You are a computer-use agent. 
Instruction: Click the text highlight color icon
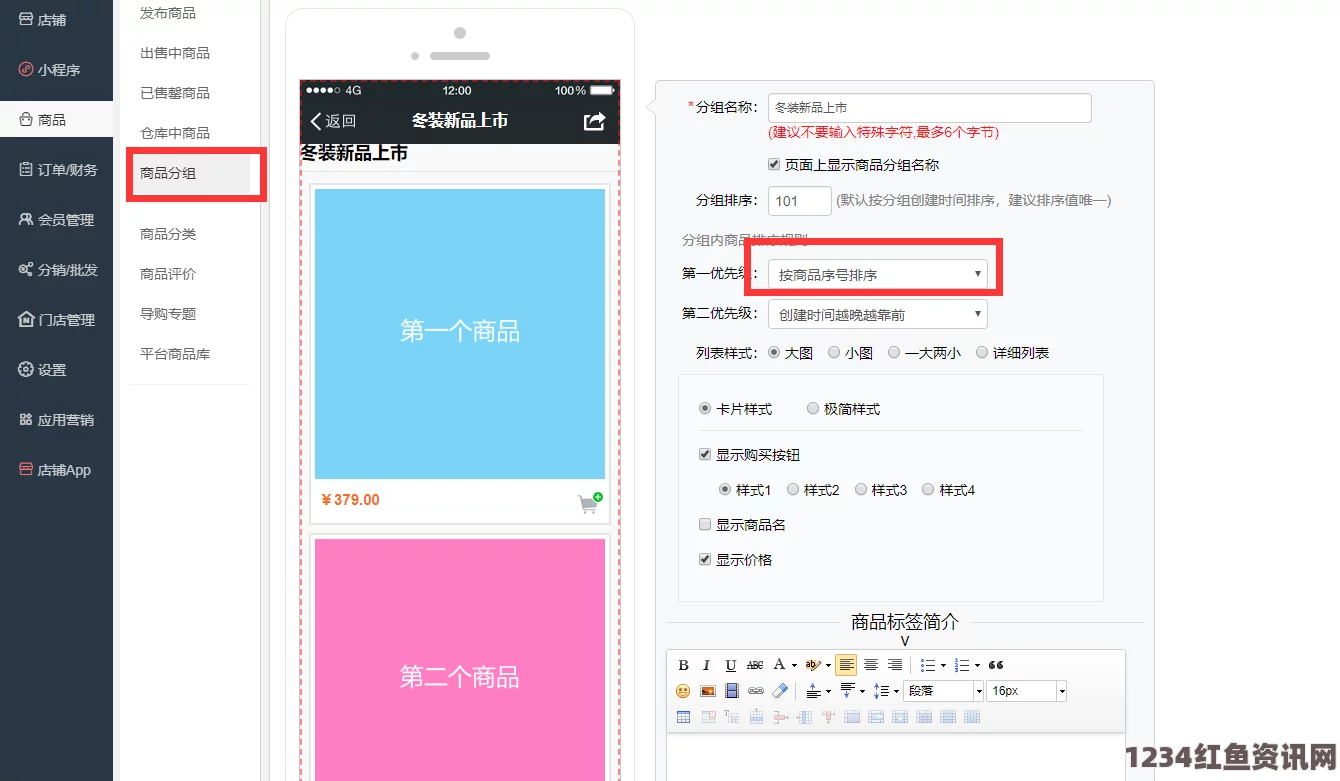point(813,665)
